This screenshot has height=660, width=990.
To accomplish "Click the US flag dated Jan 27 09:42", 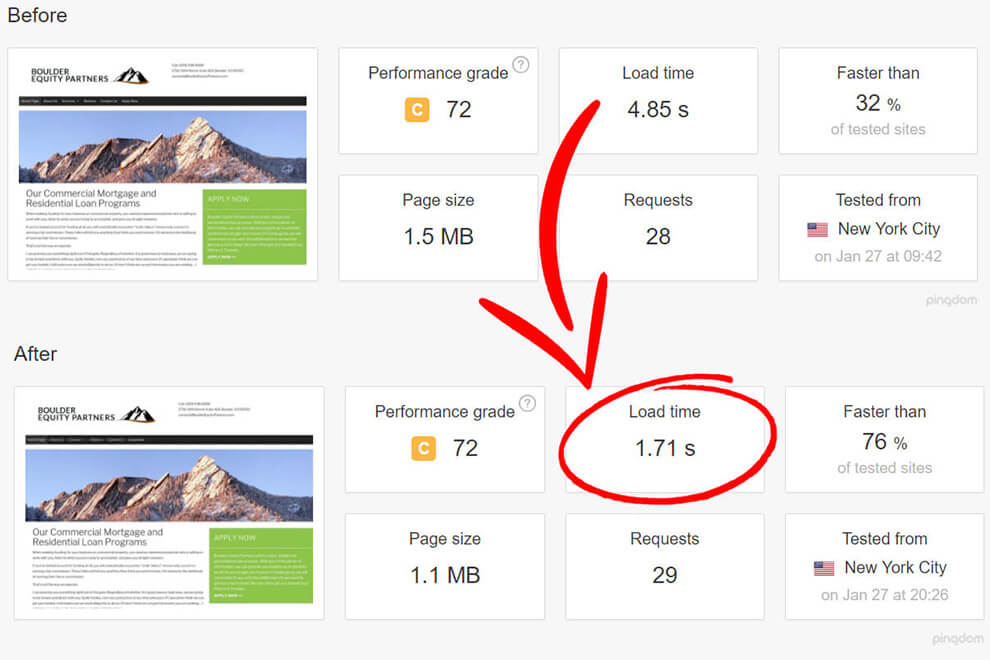I will pyautogui.click(x=818, y=229).
